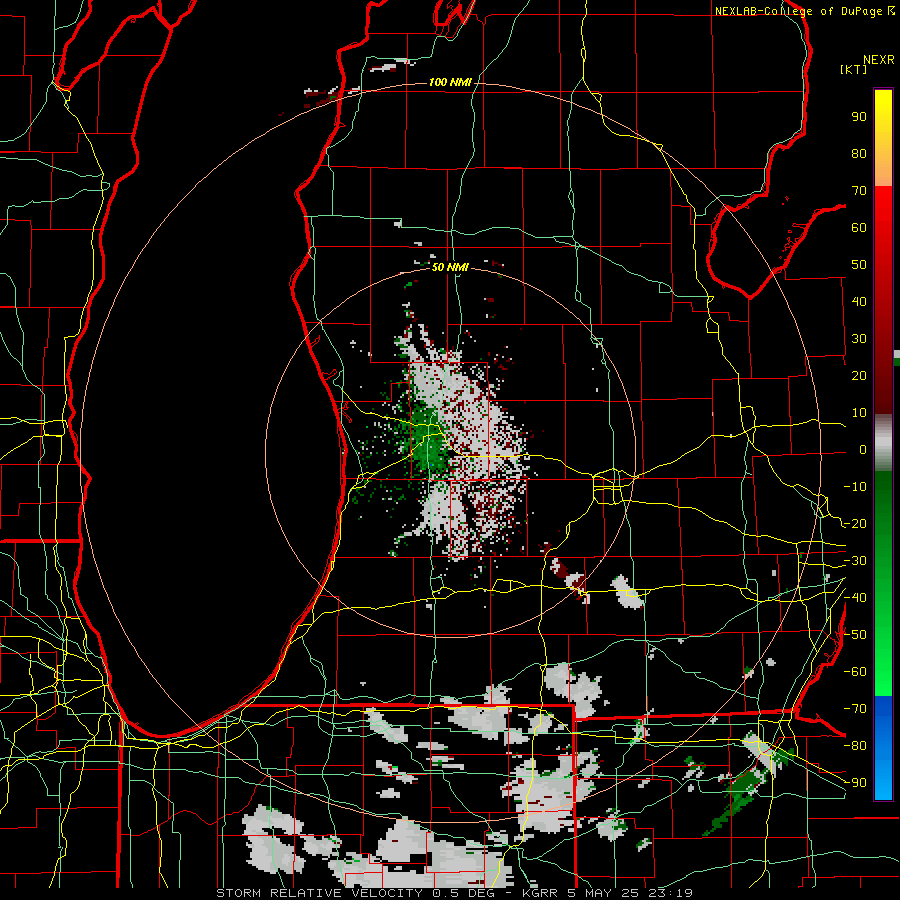900x900 pixels.
Task: Click the positive 90 value on the scale
Action: pyautogui.click(x=859, y=117)
